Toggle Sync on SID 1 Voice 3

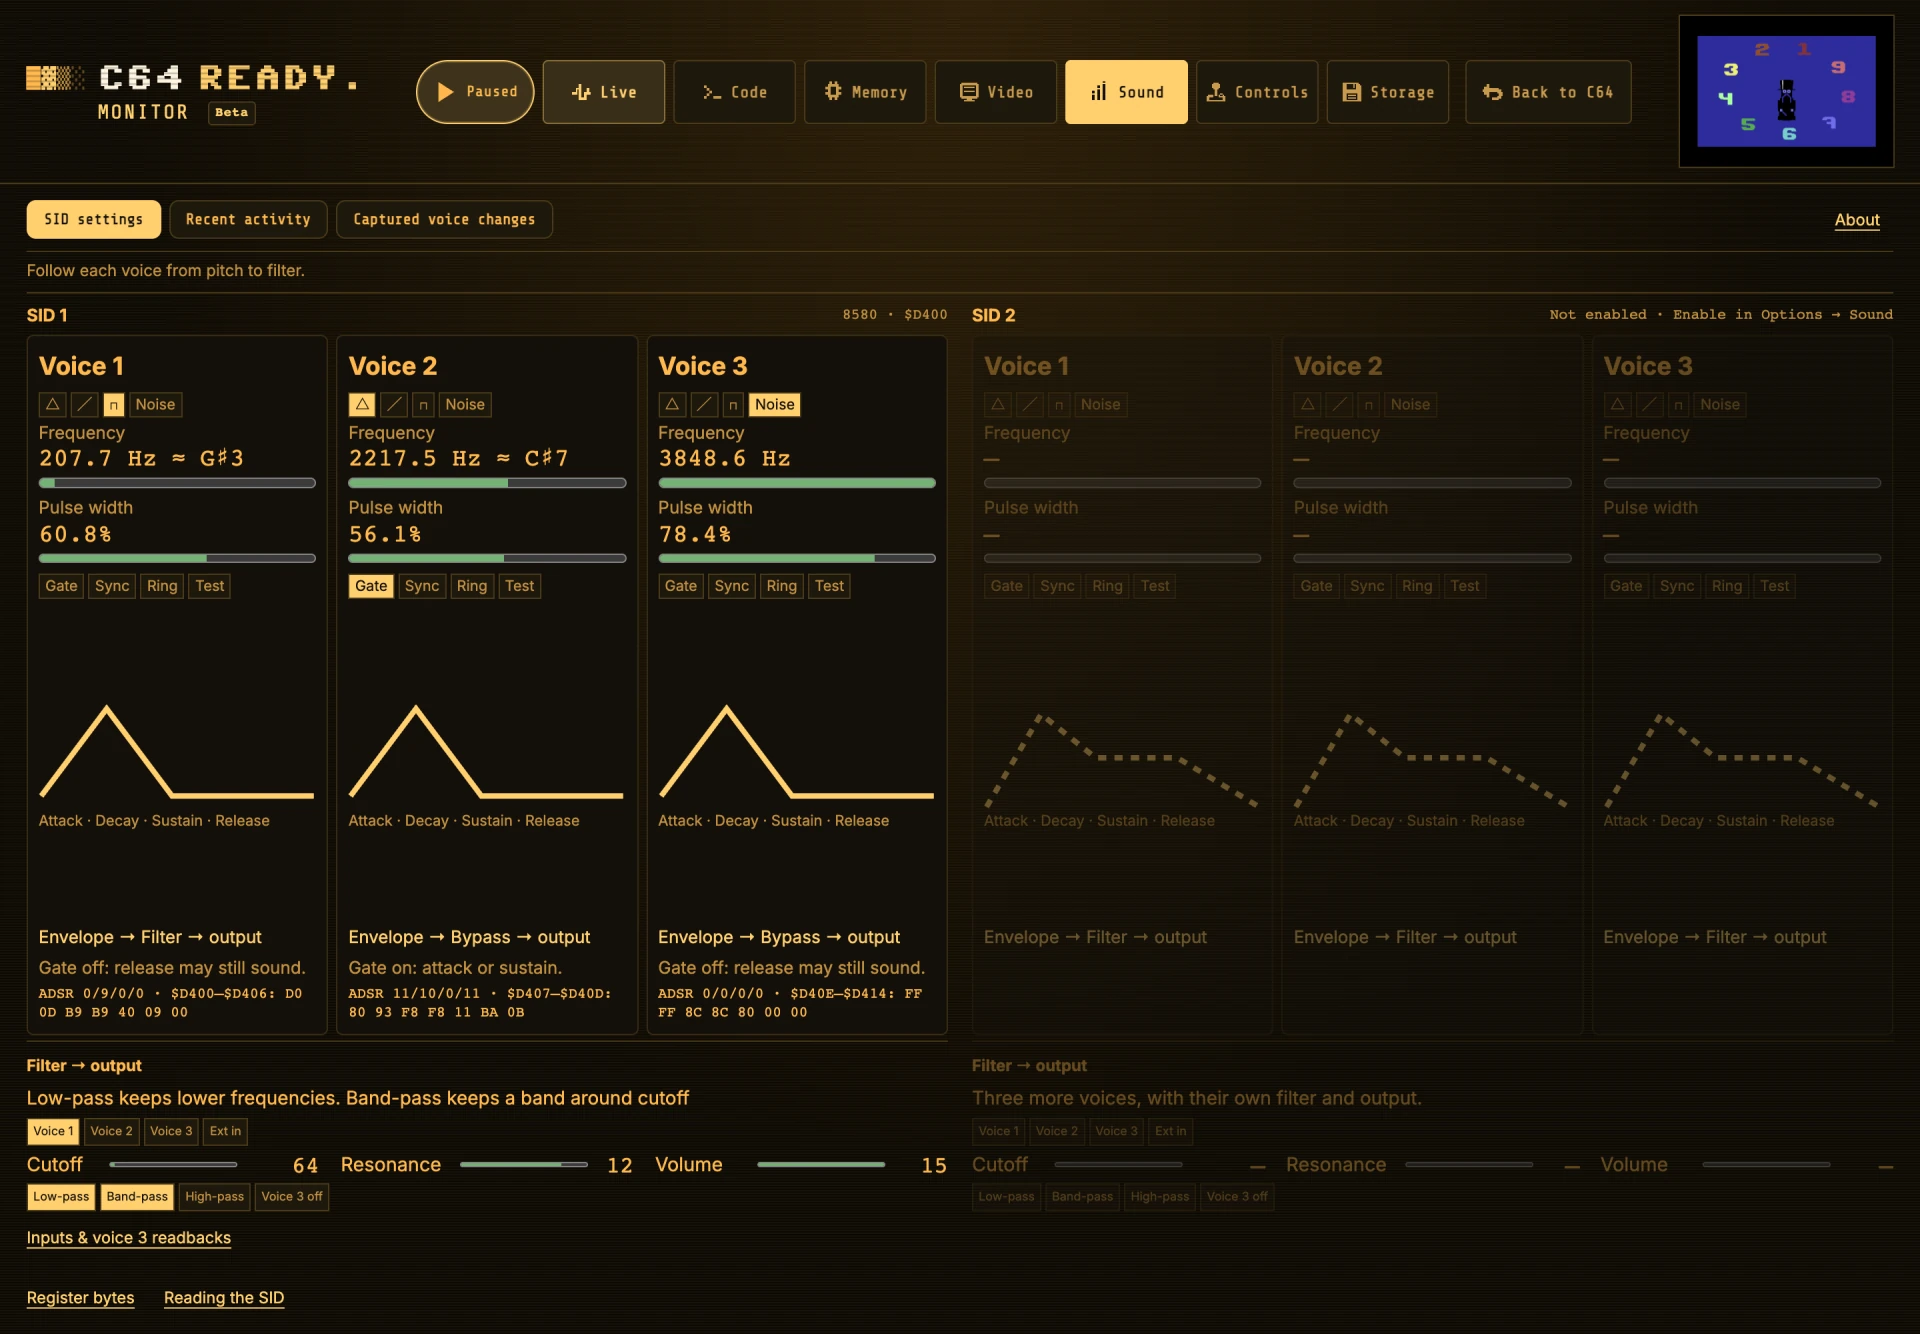coord(732,586)
